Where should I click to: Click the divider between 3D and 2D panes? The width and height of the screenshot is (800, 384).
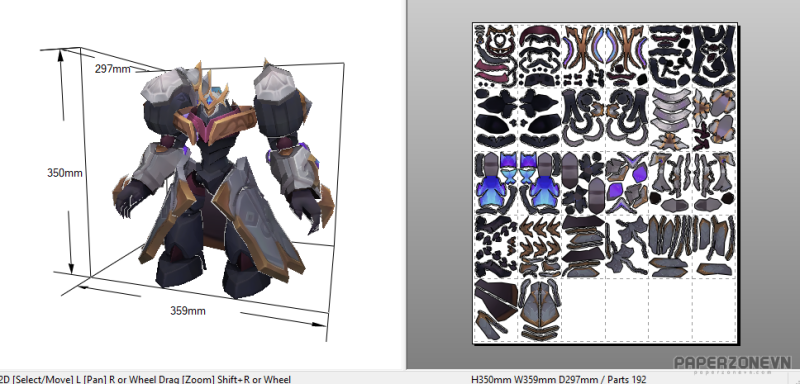click(407, 184)
